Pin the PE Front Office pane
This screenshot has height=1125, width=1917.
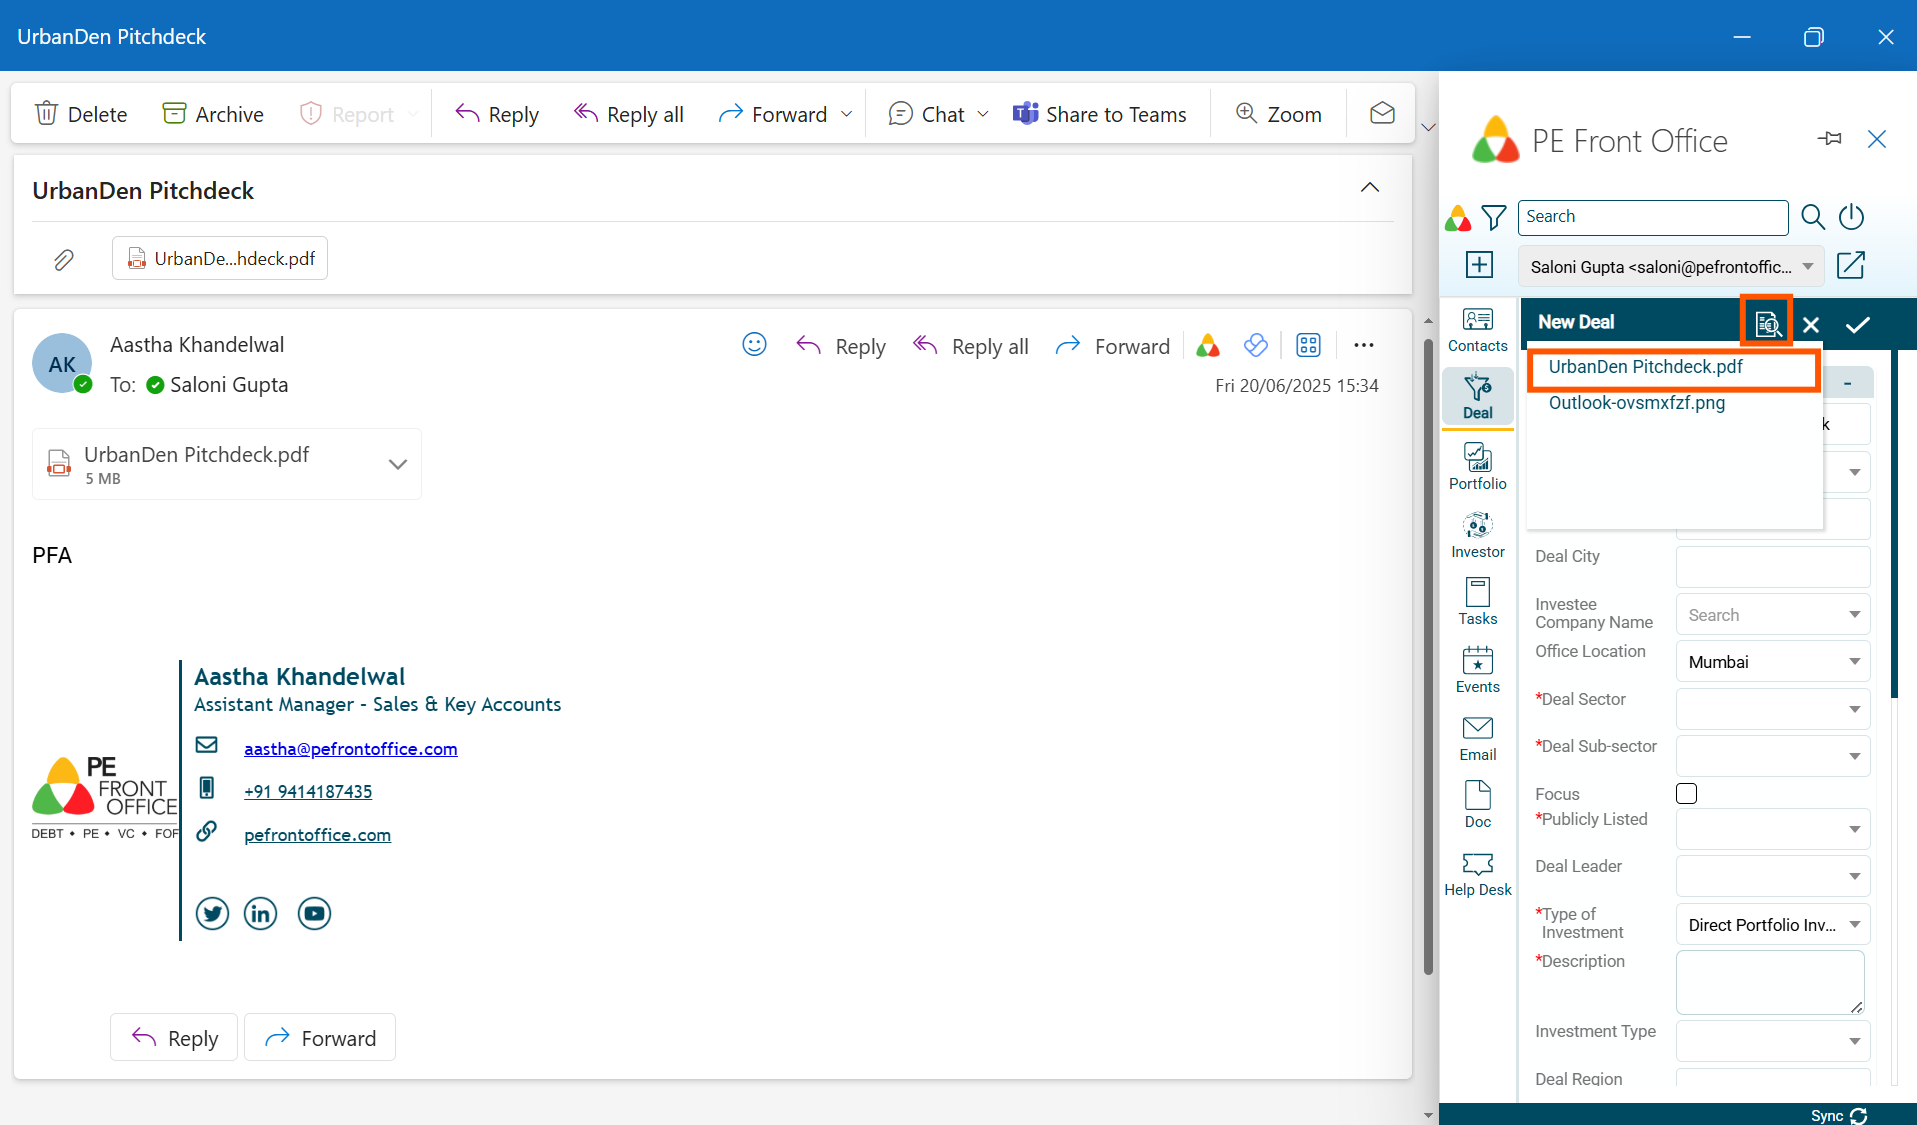1830,139
